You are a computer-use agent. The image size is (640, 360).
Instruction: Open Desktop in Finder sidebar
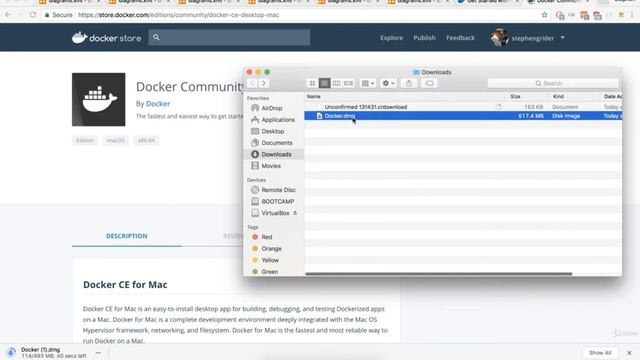click(273, 131)
